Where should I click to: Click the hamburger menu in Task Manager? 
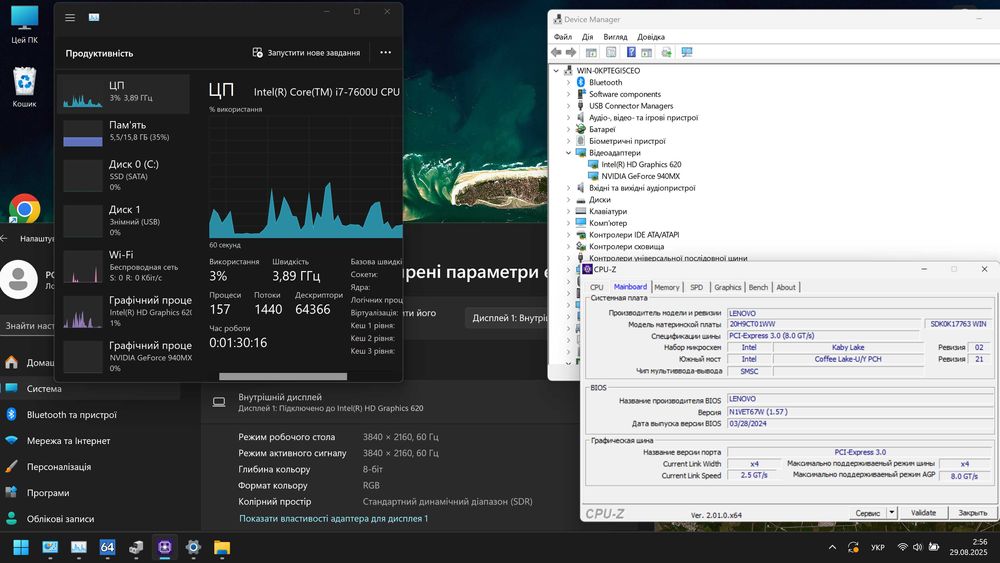pyautogui.click(x=70, y=18)
